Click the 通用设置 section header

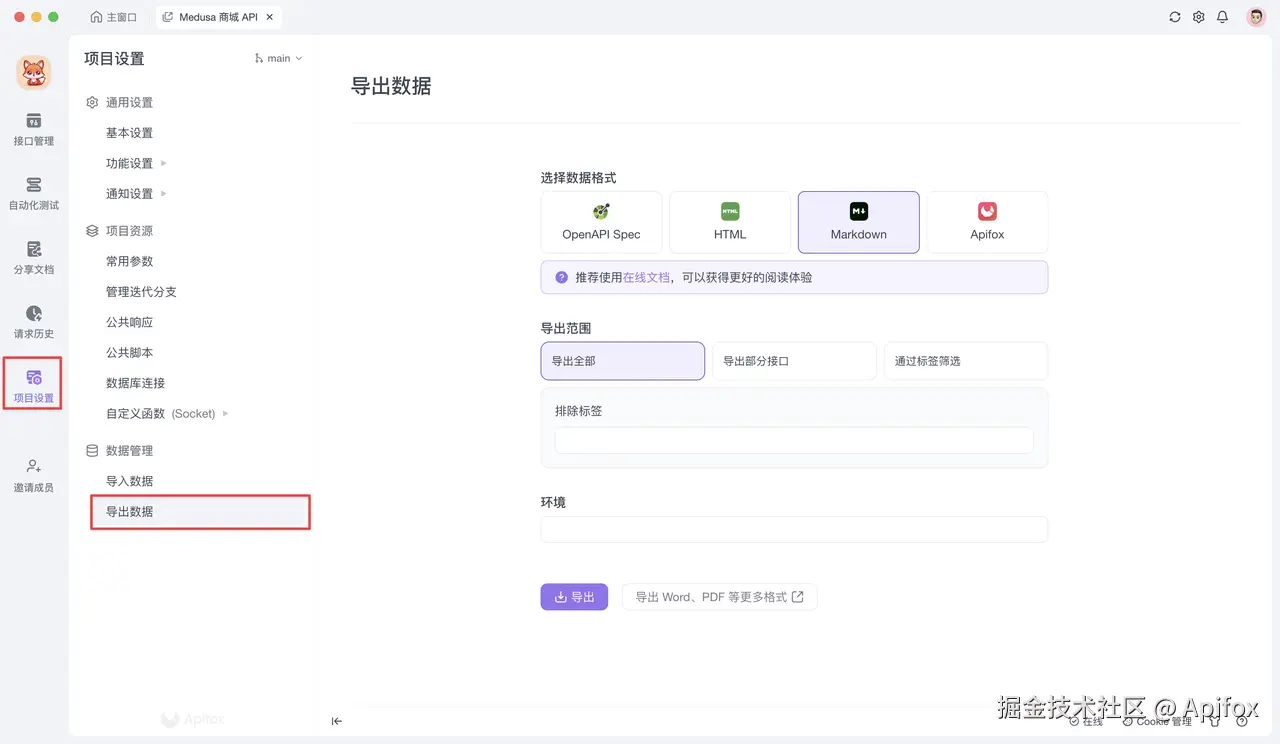tap(120, 102)
